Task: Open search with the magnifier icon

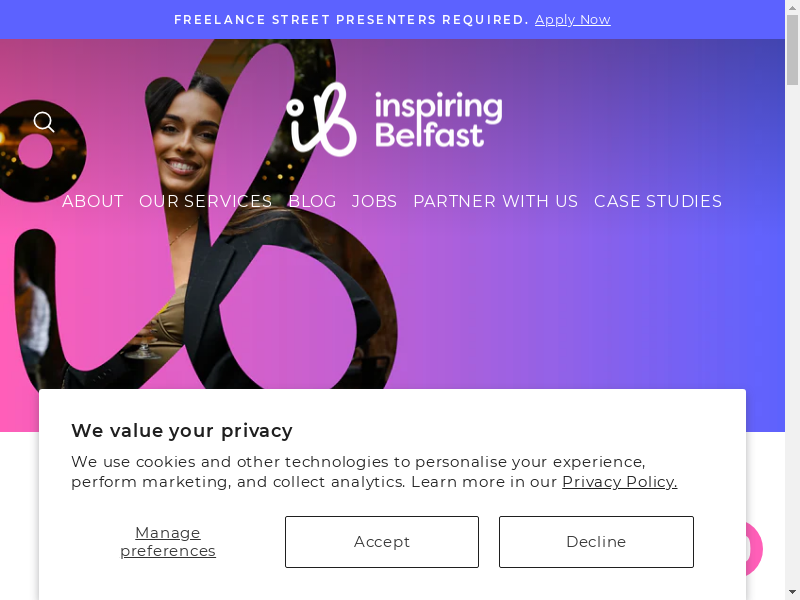Action: (44, 122)
